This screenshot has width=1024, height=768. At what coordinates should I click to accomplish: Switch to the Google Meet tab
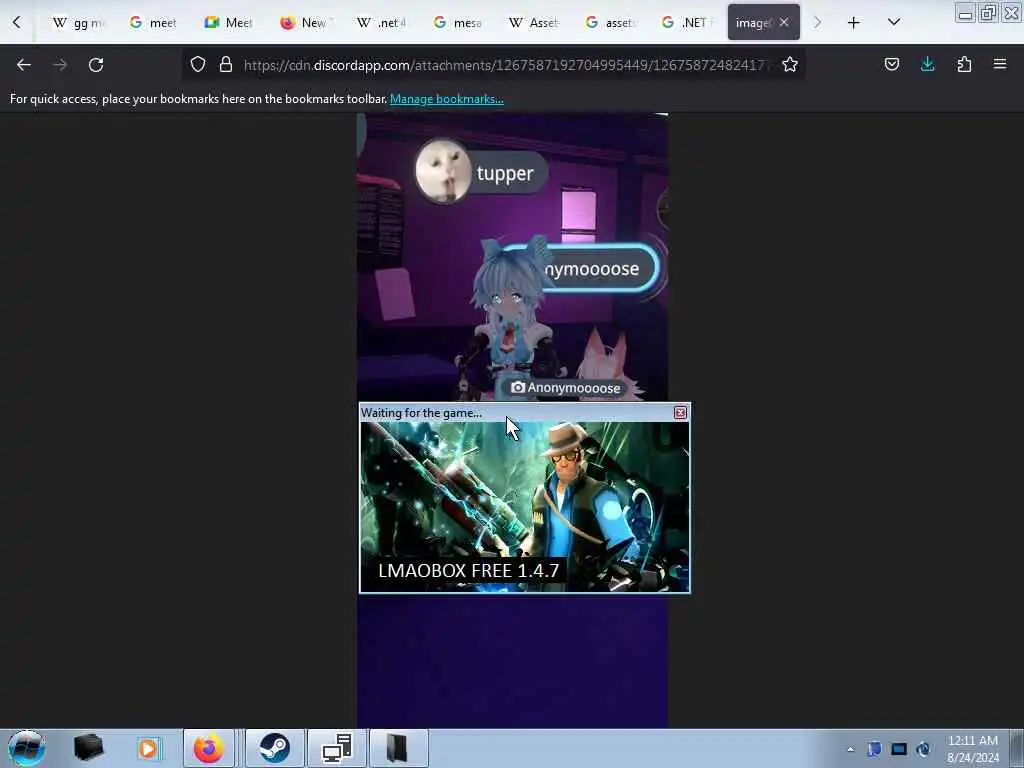(x=229, y=23)
